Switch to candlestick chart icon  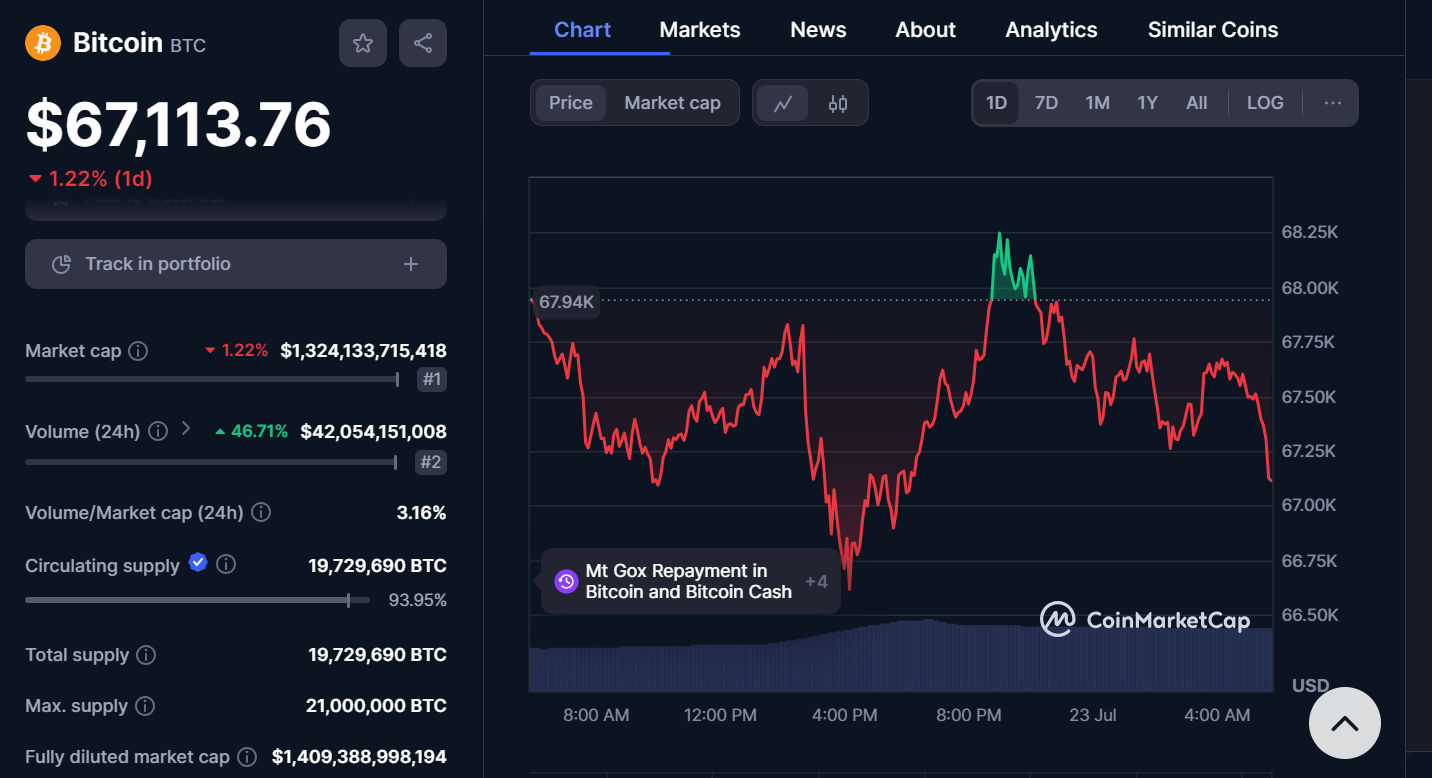(x=838, y=103)
